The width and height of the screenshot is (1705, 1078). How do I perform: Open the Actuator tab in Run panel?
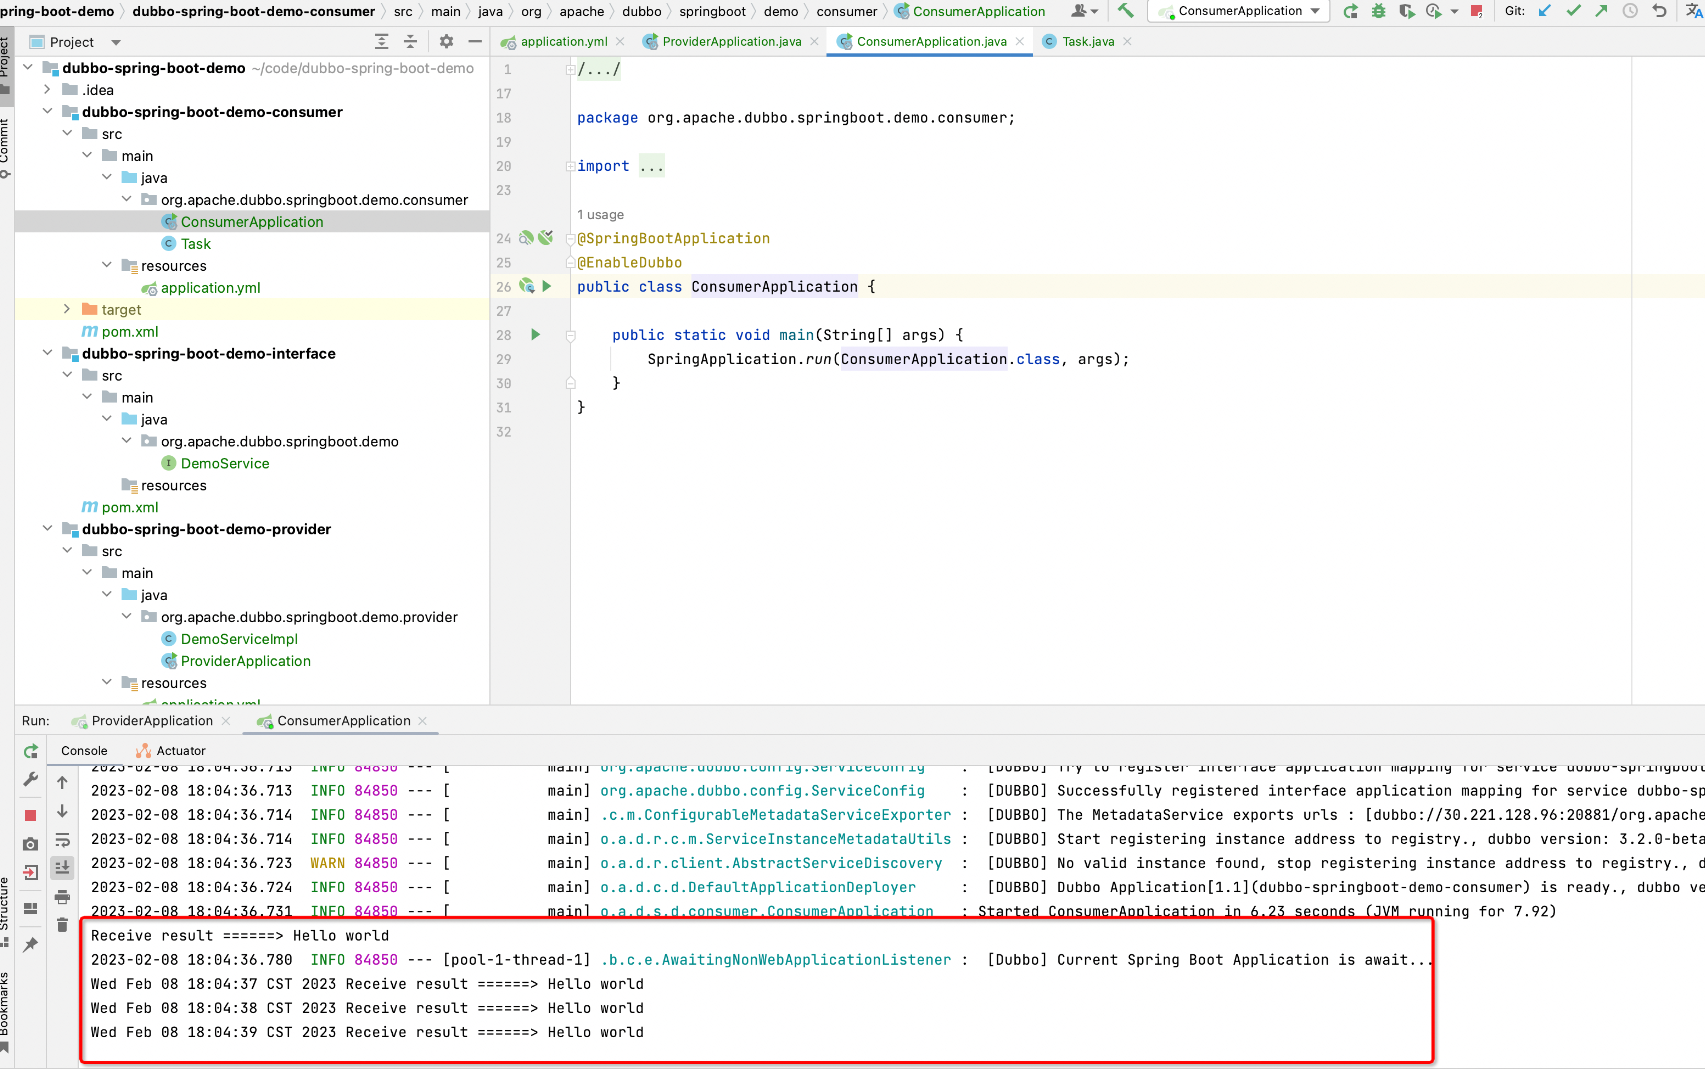pyautogui.click(x=180, y=751)
